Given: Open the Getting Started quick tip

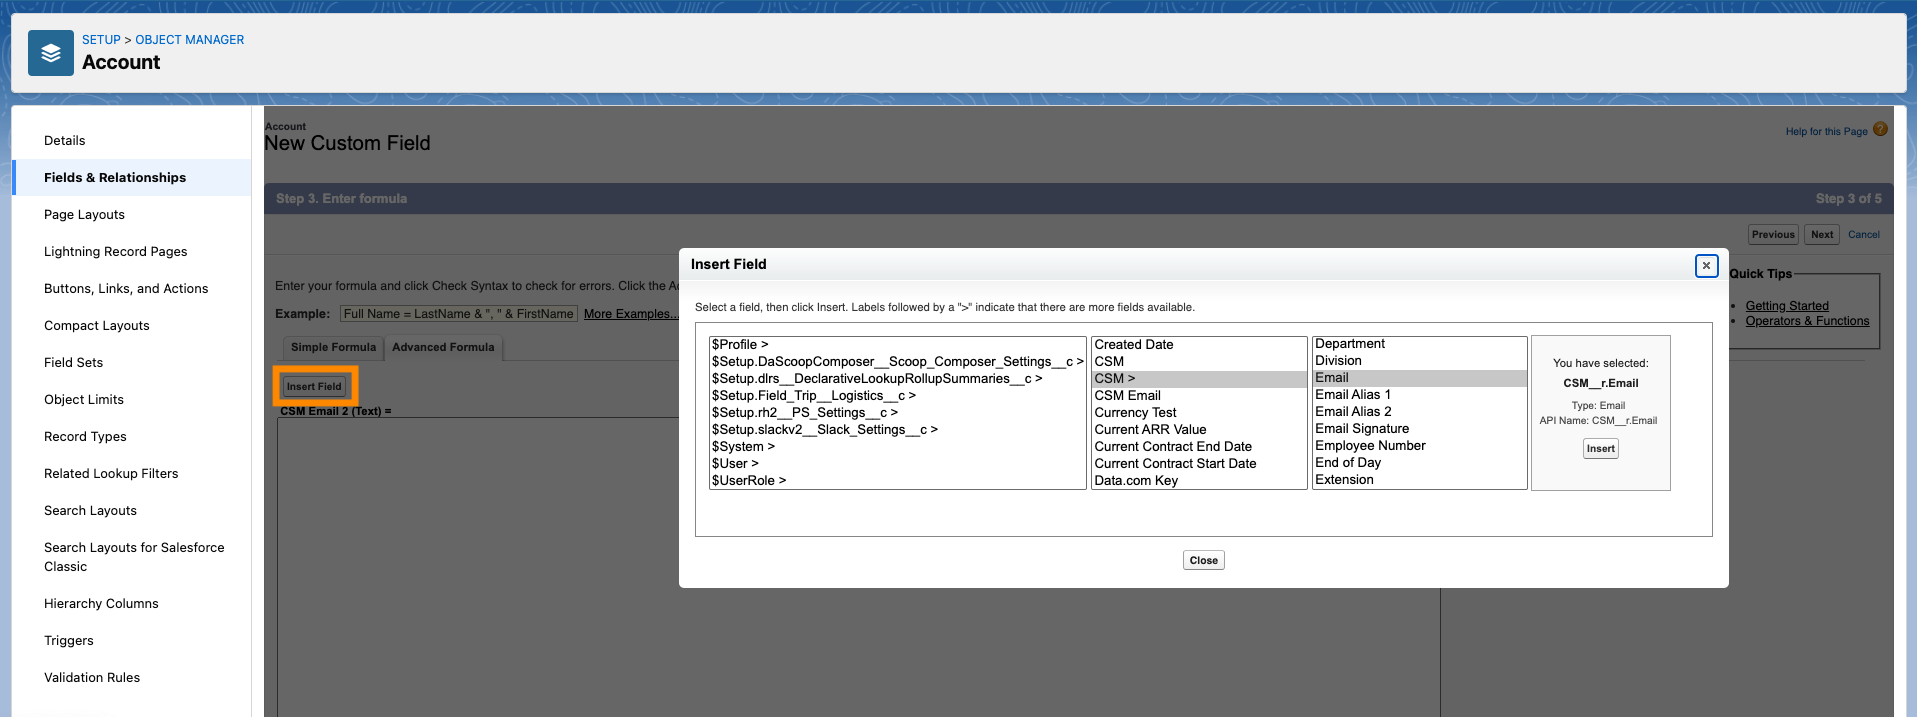Looking at the screenshot, I should (x=1787, y=306).
